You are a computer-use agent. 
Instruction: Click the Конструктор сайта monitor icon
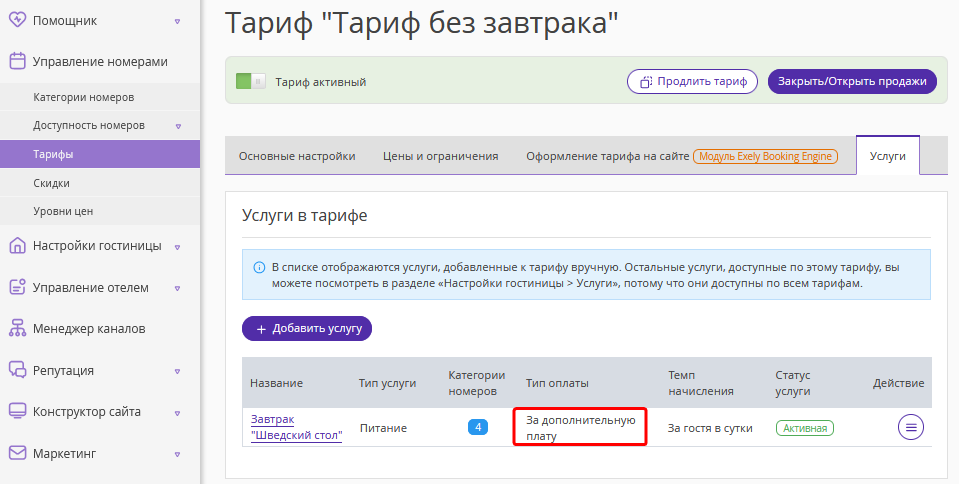coord(18,411)
